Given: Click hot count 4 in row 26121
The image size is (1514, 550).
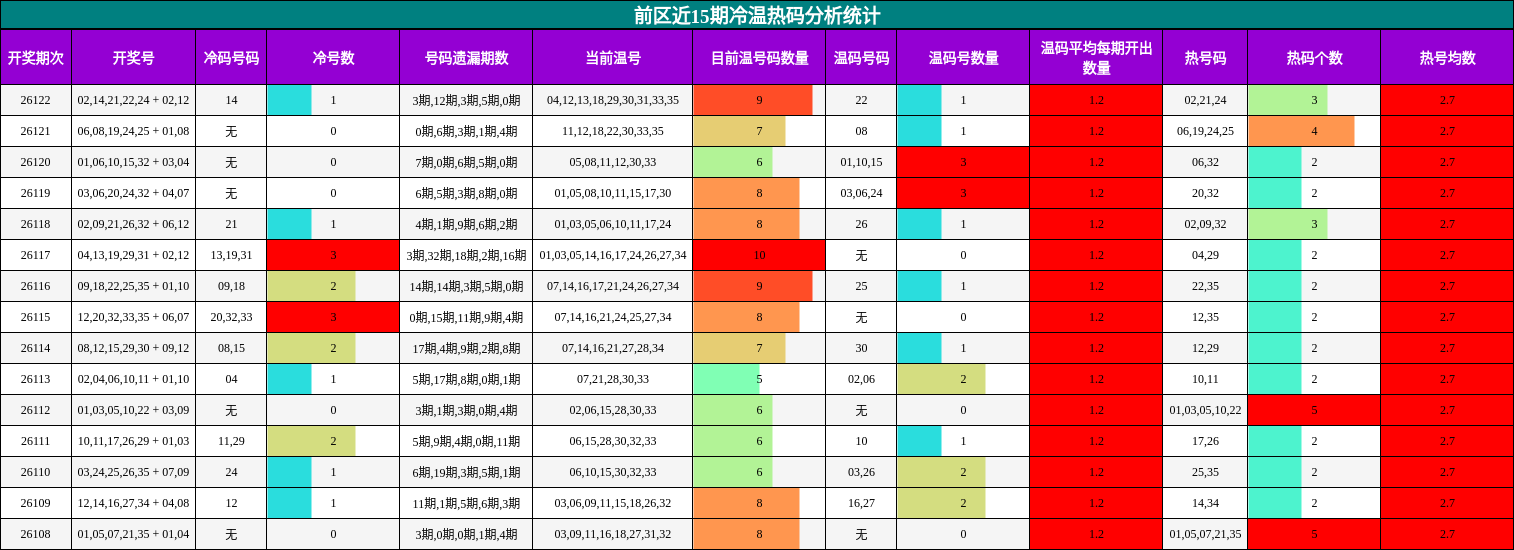Looking at the screenshot, I should [1314, 131].
